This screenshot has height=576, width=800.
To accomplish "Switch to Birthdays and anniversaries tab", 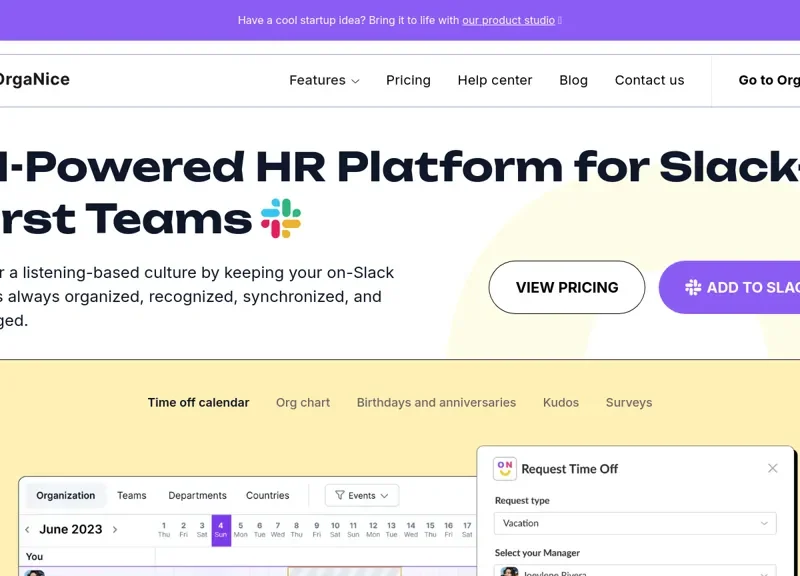I will 436,403.
